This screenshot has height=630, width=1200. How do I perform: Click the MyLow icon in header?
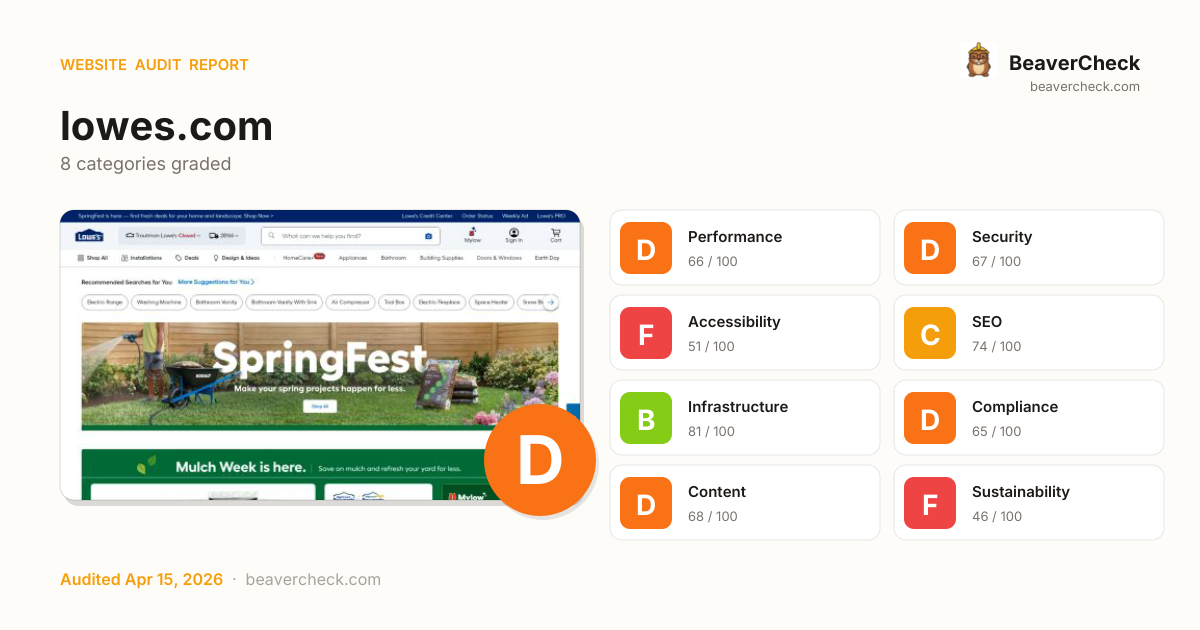[472, 236]
